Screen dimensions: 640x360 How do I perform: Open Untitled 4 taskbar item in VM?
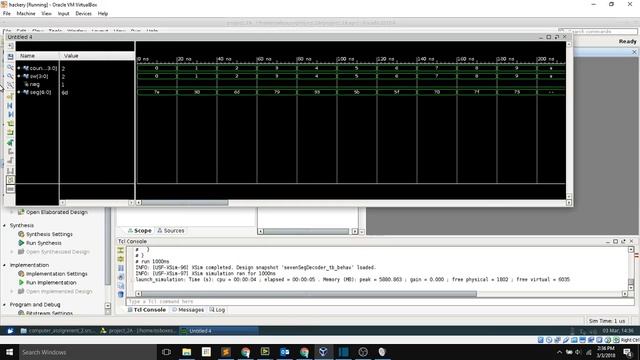tap(219, 331)
